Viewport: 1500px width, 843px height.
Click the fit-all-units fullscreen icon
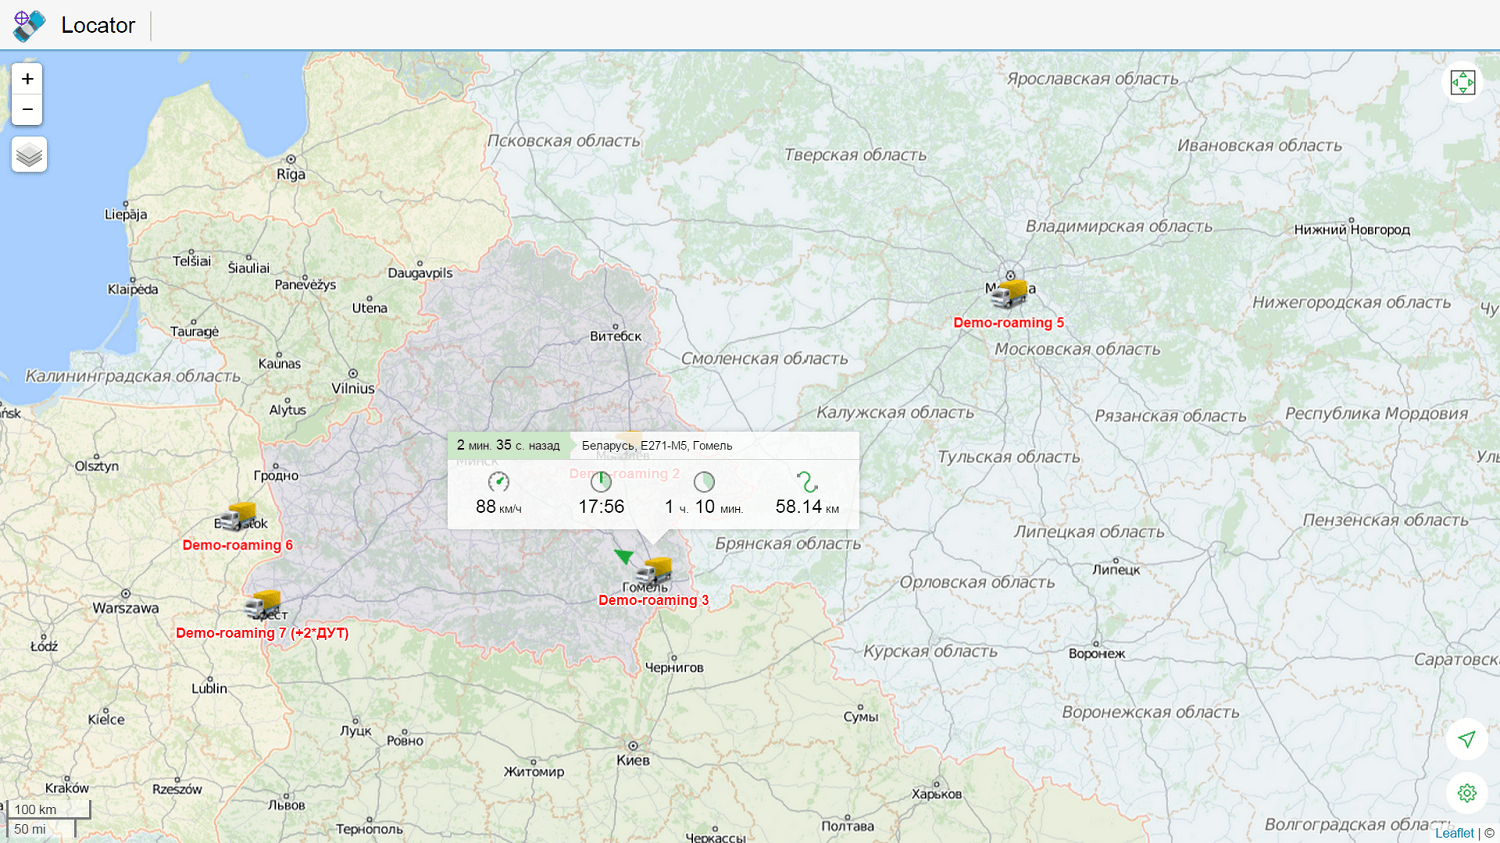coord(1462,82)
